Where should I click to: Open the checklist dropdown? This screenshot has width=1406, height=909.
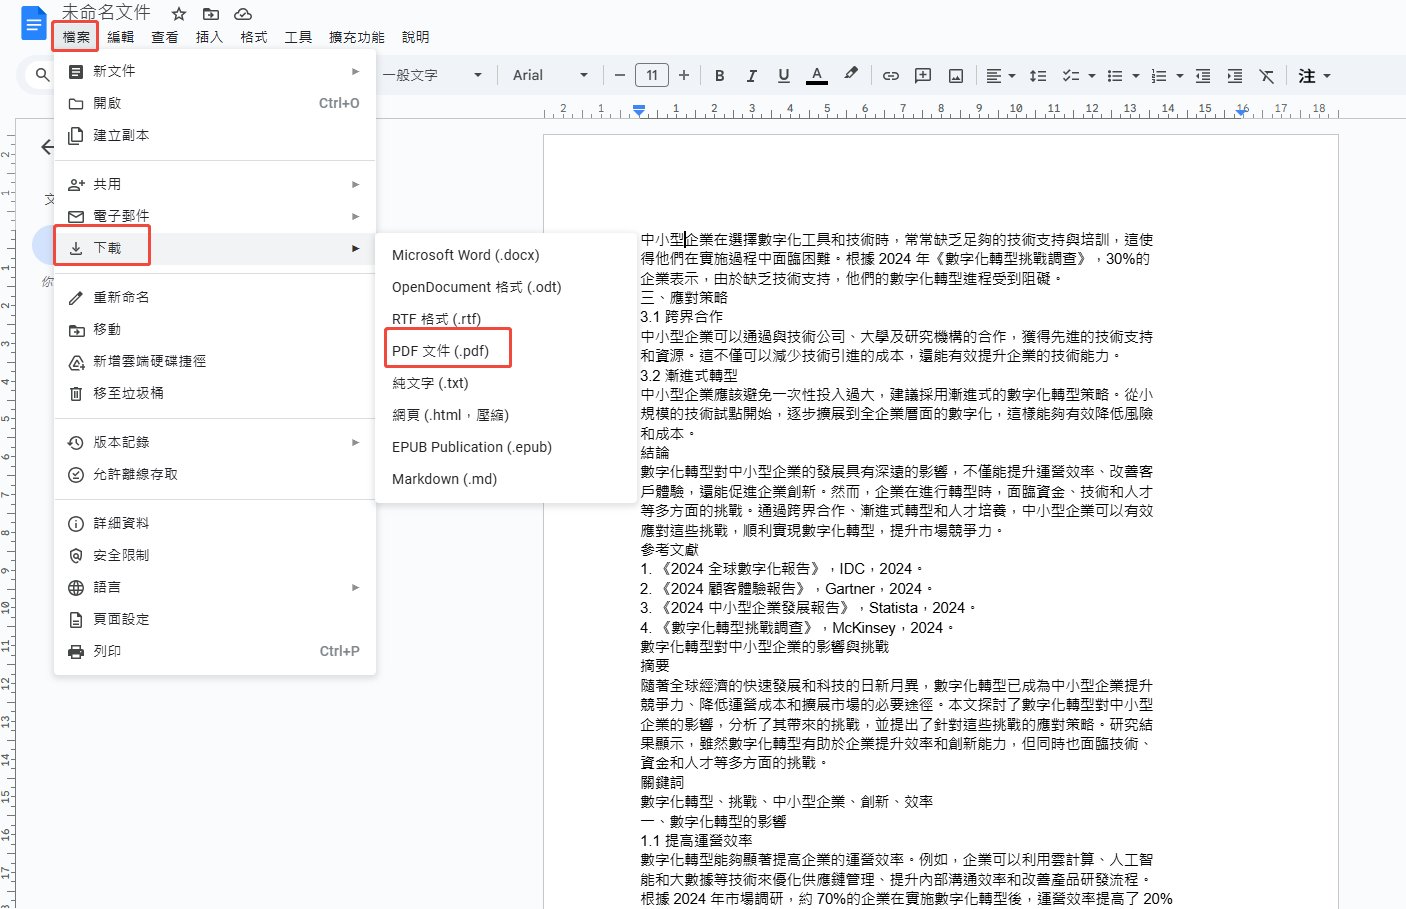[x=1078, y=76]
